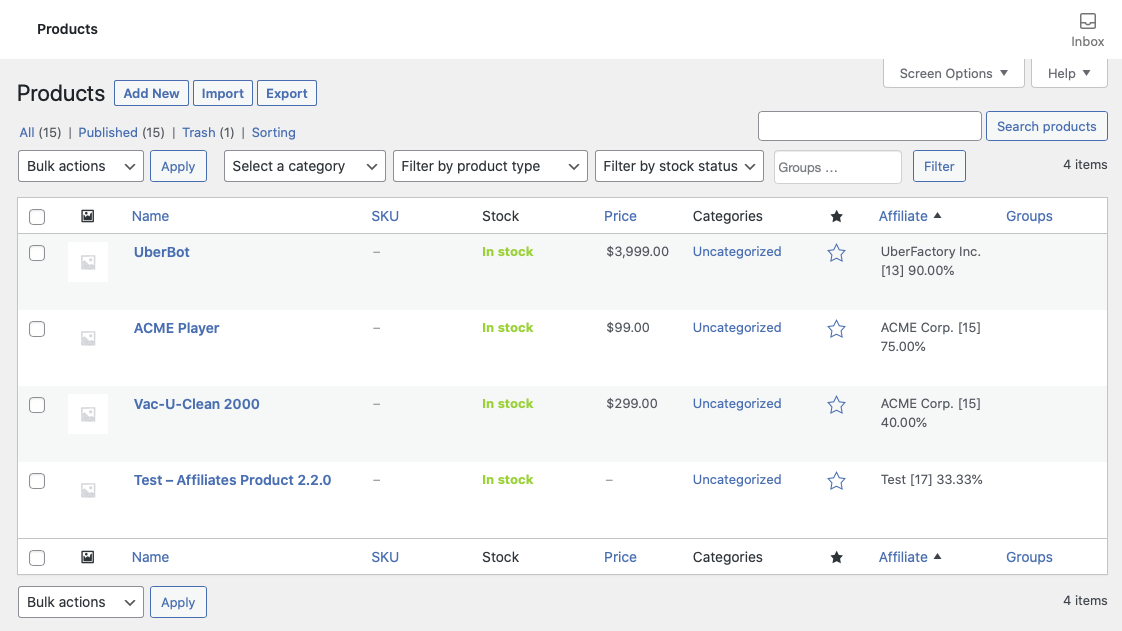
Task: Click Groups column in footer row
Action: (x=1029, y=557)
